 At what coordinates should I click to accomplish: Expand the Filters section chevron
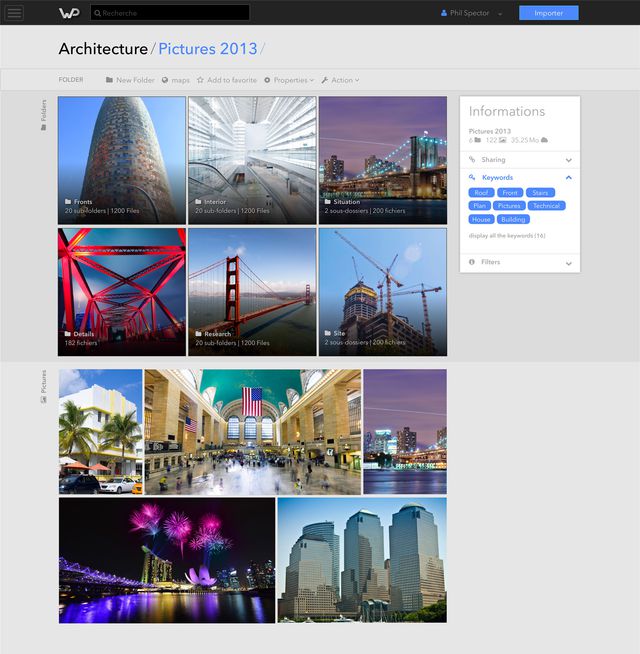pyautogui.click(x=568, y=263)
